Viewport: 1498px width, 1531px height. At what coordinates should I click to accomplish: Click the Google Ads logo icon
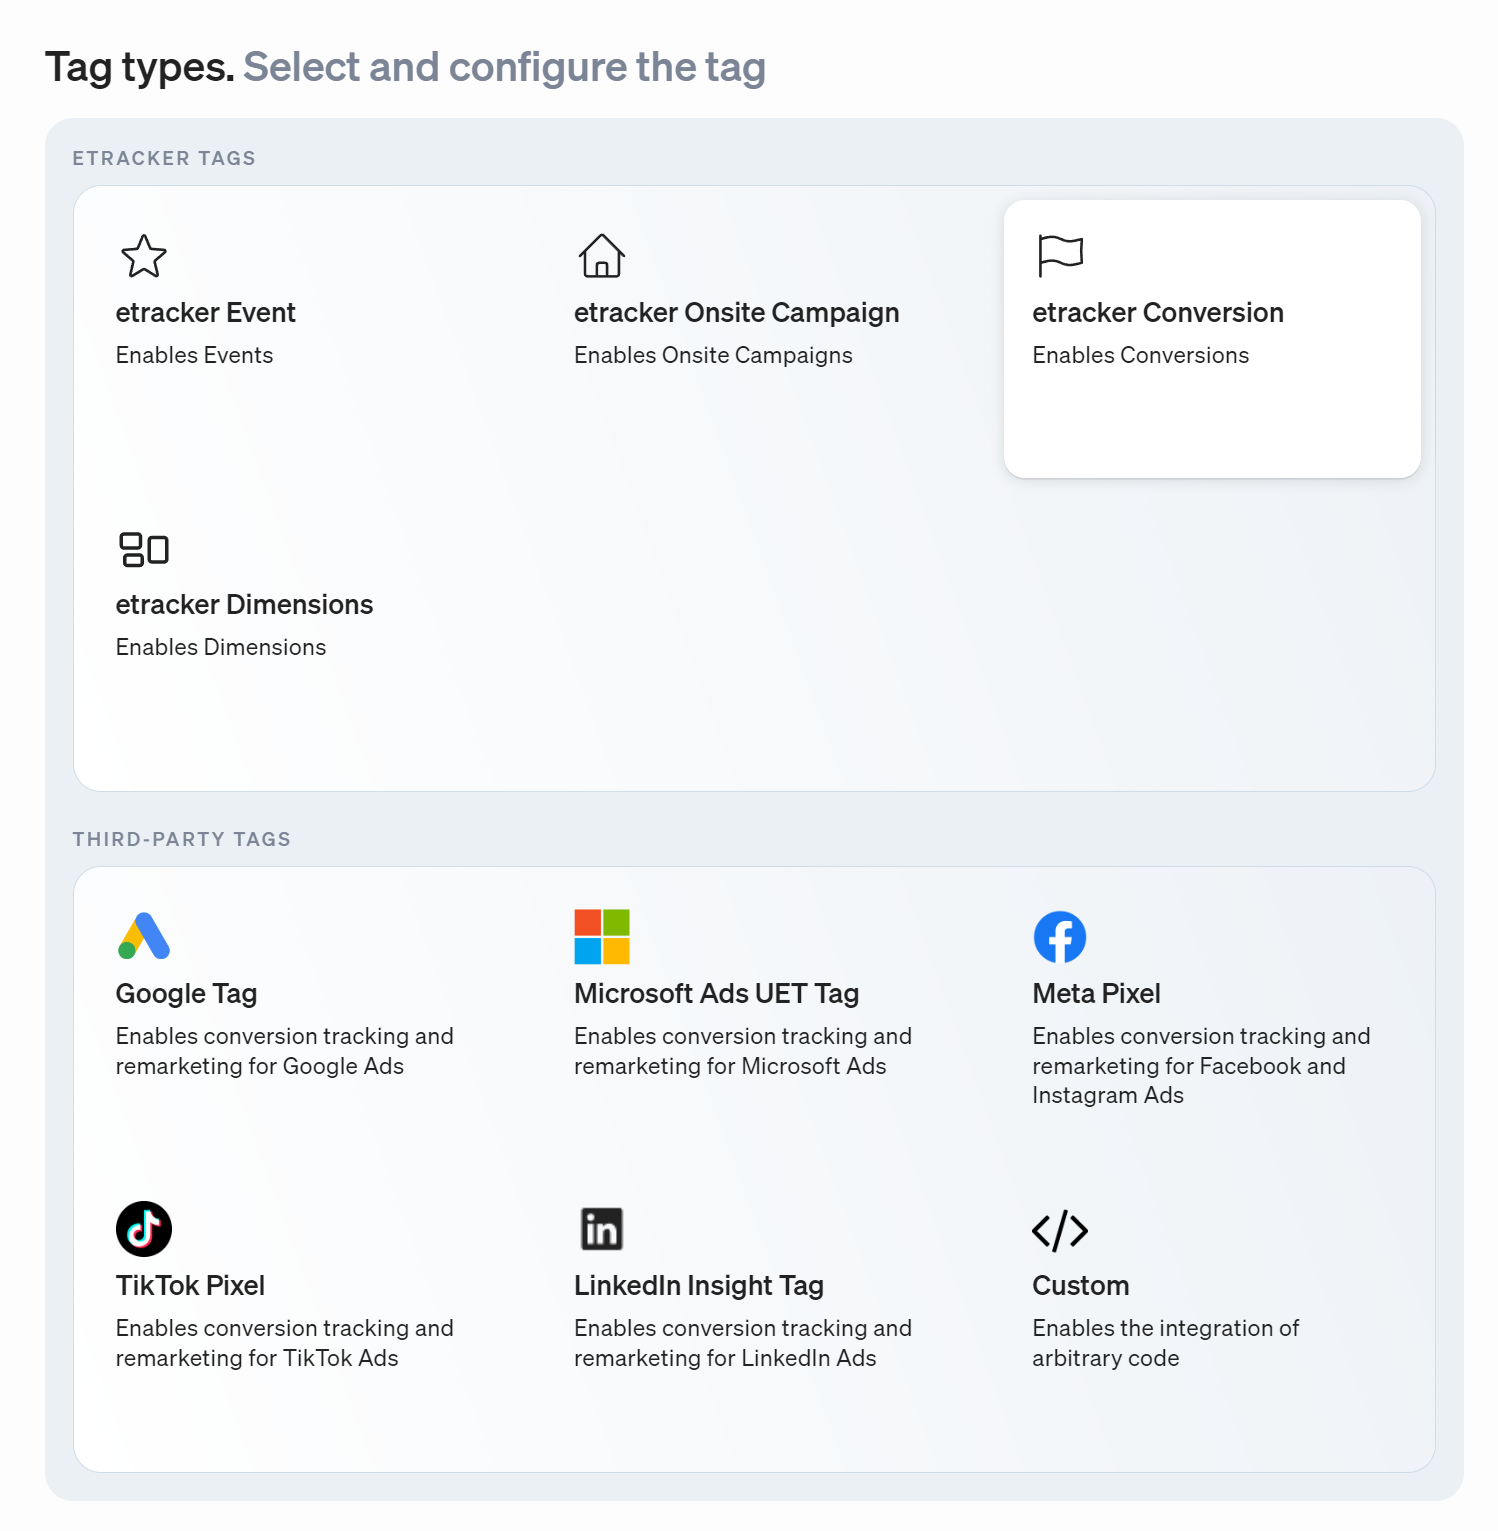[144, 936]
